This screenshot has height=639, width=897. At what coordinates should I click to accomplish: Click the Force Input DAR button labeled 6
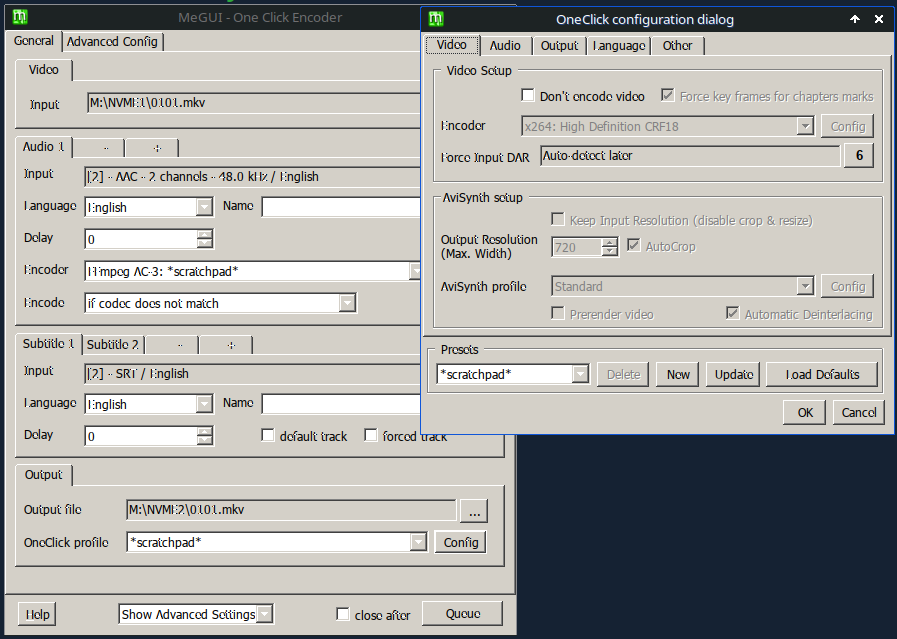[x=859, y=156]
